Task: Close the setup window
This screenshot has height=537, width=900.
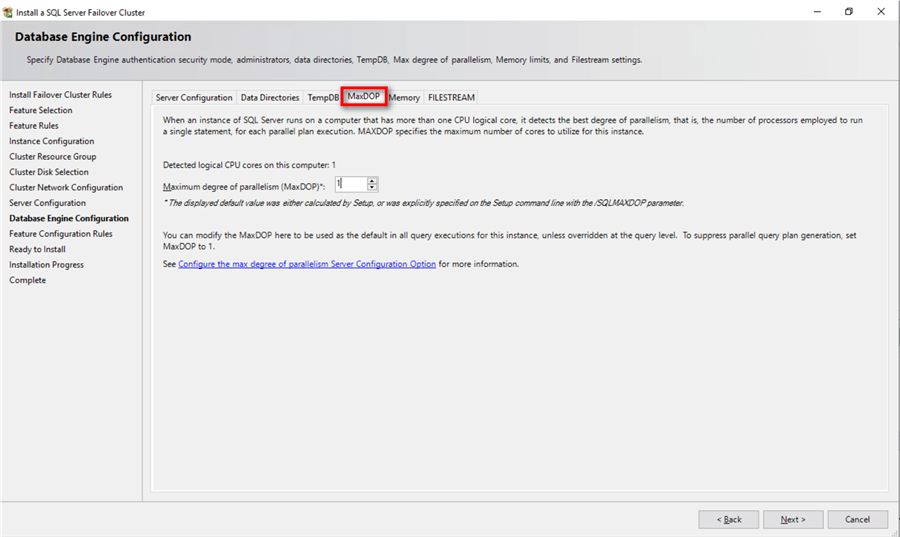Action: coord(881,11)
